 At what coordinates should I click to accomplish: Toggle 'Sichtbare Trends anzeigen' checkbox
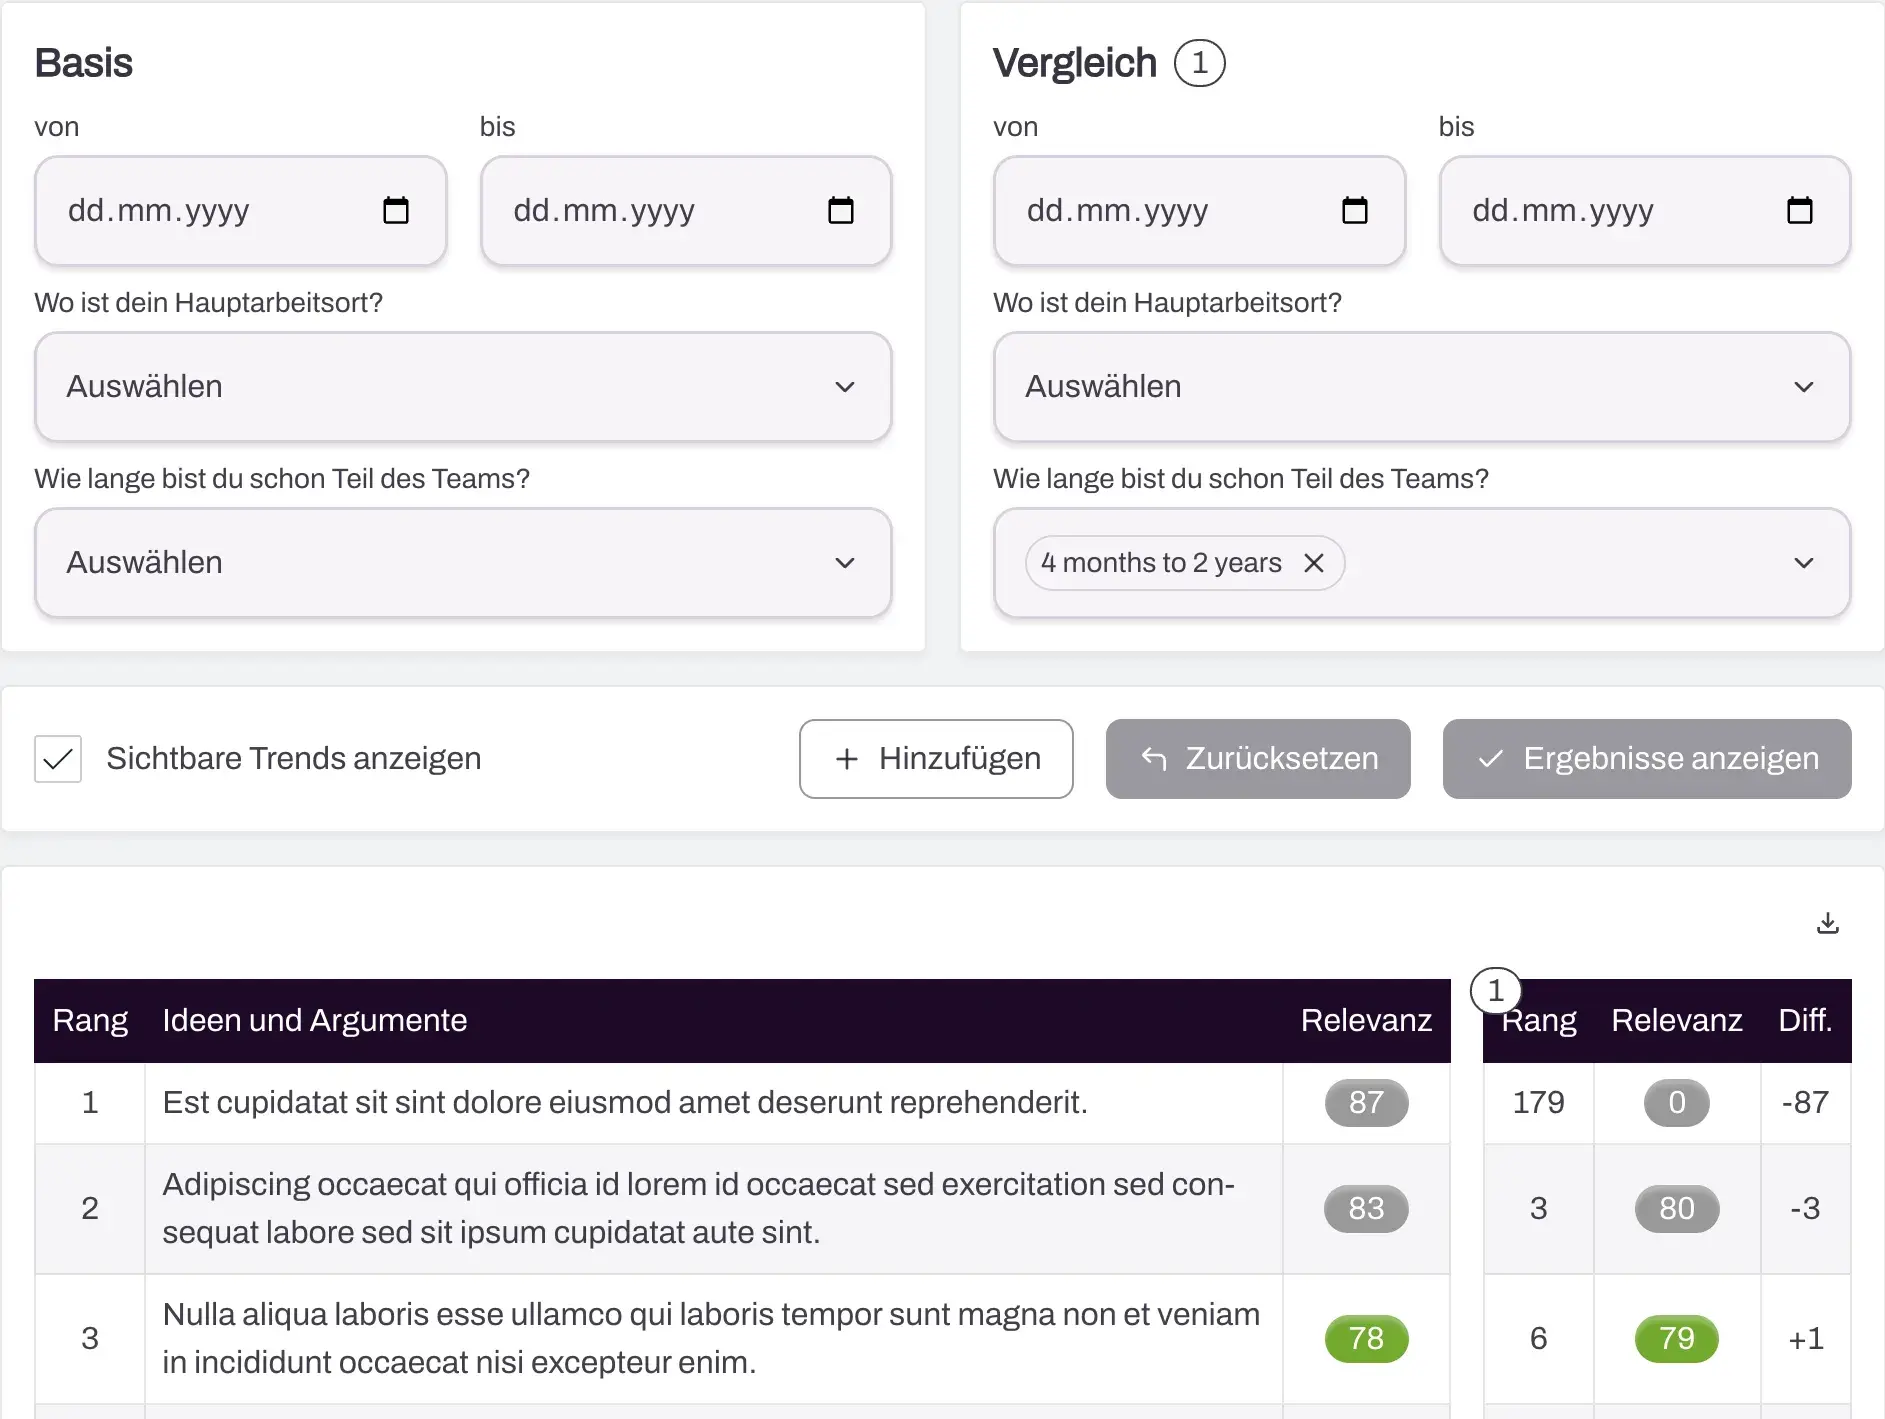point(58,759)
